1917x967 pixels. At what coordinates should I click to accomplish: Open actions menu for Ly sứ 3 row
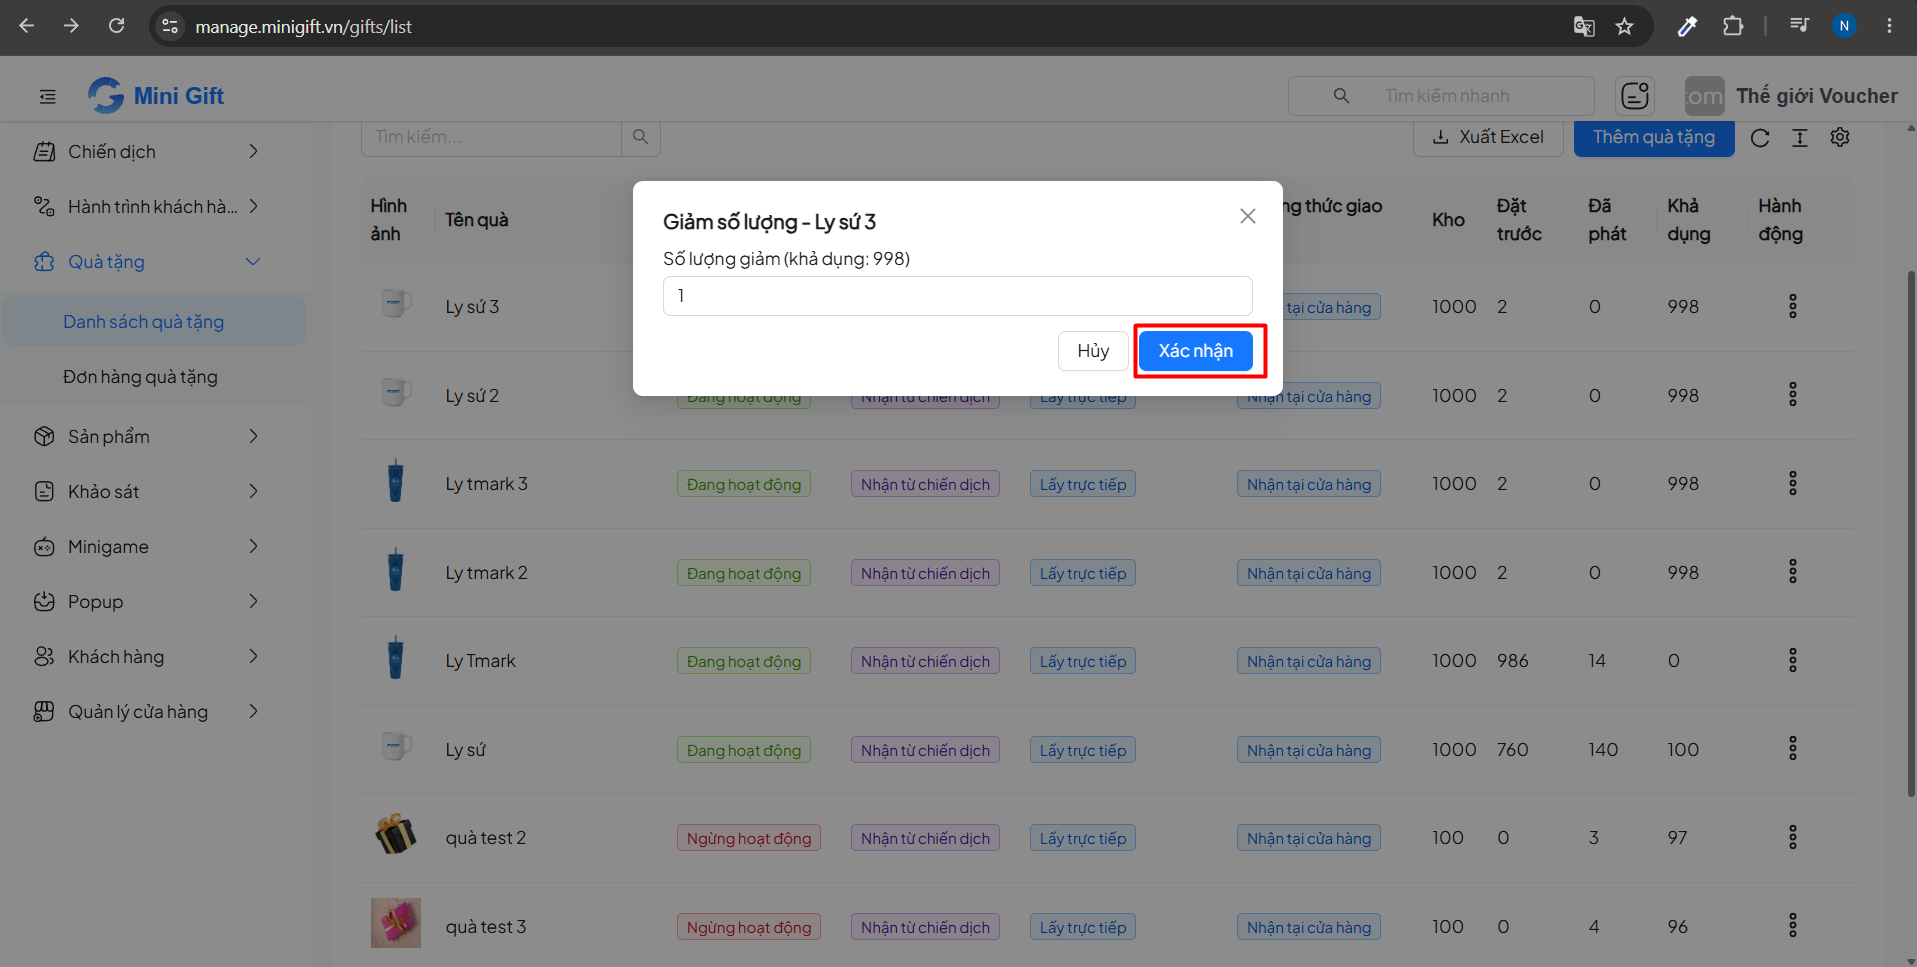1792,306
